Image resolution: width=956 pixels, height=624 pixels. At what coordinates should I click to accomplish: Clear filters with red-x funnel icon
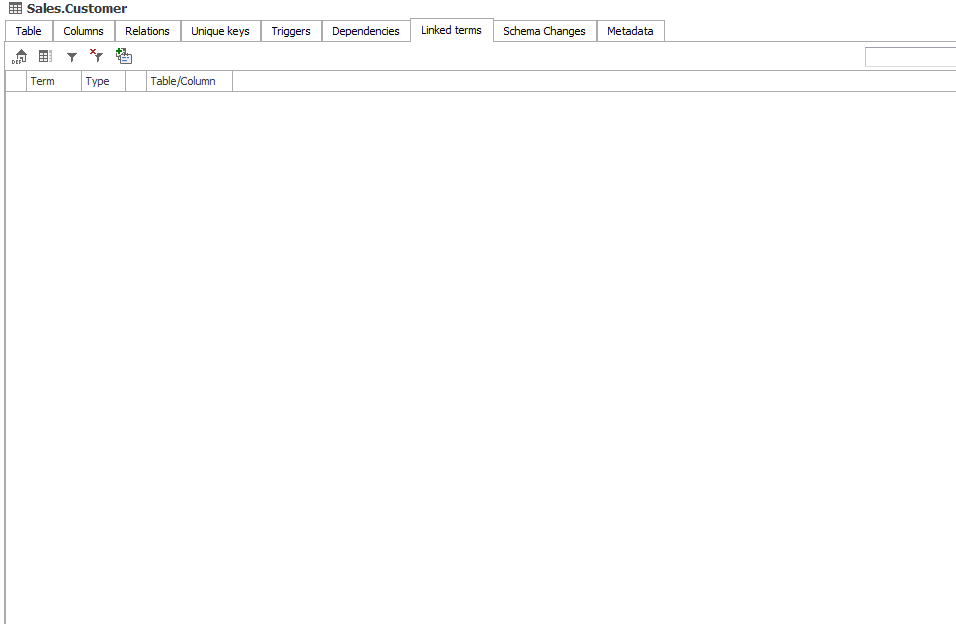(x=97, y=57)
